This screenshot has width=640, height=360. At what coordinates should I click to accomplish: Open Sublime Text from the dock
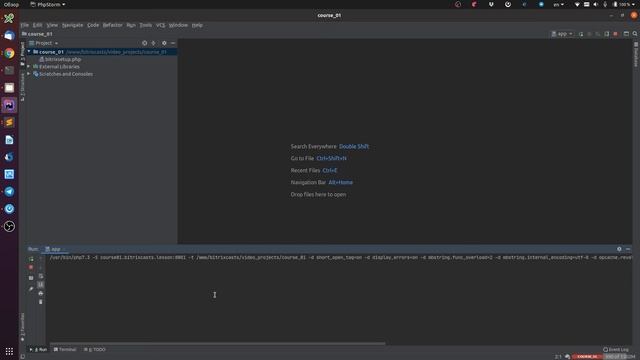[9, 122]
